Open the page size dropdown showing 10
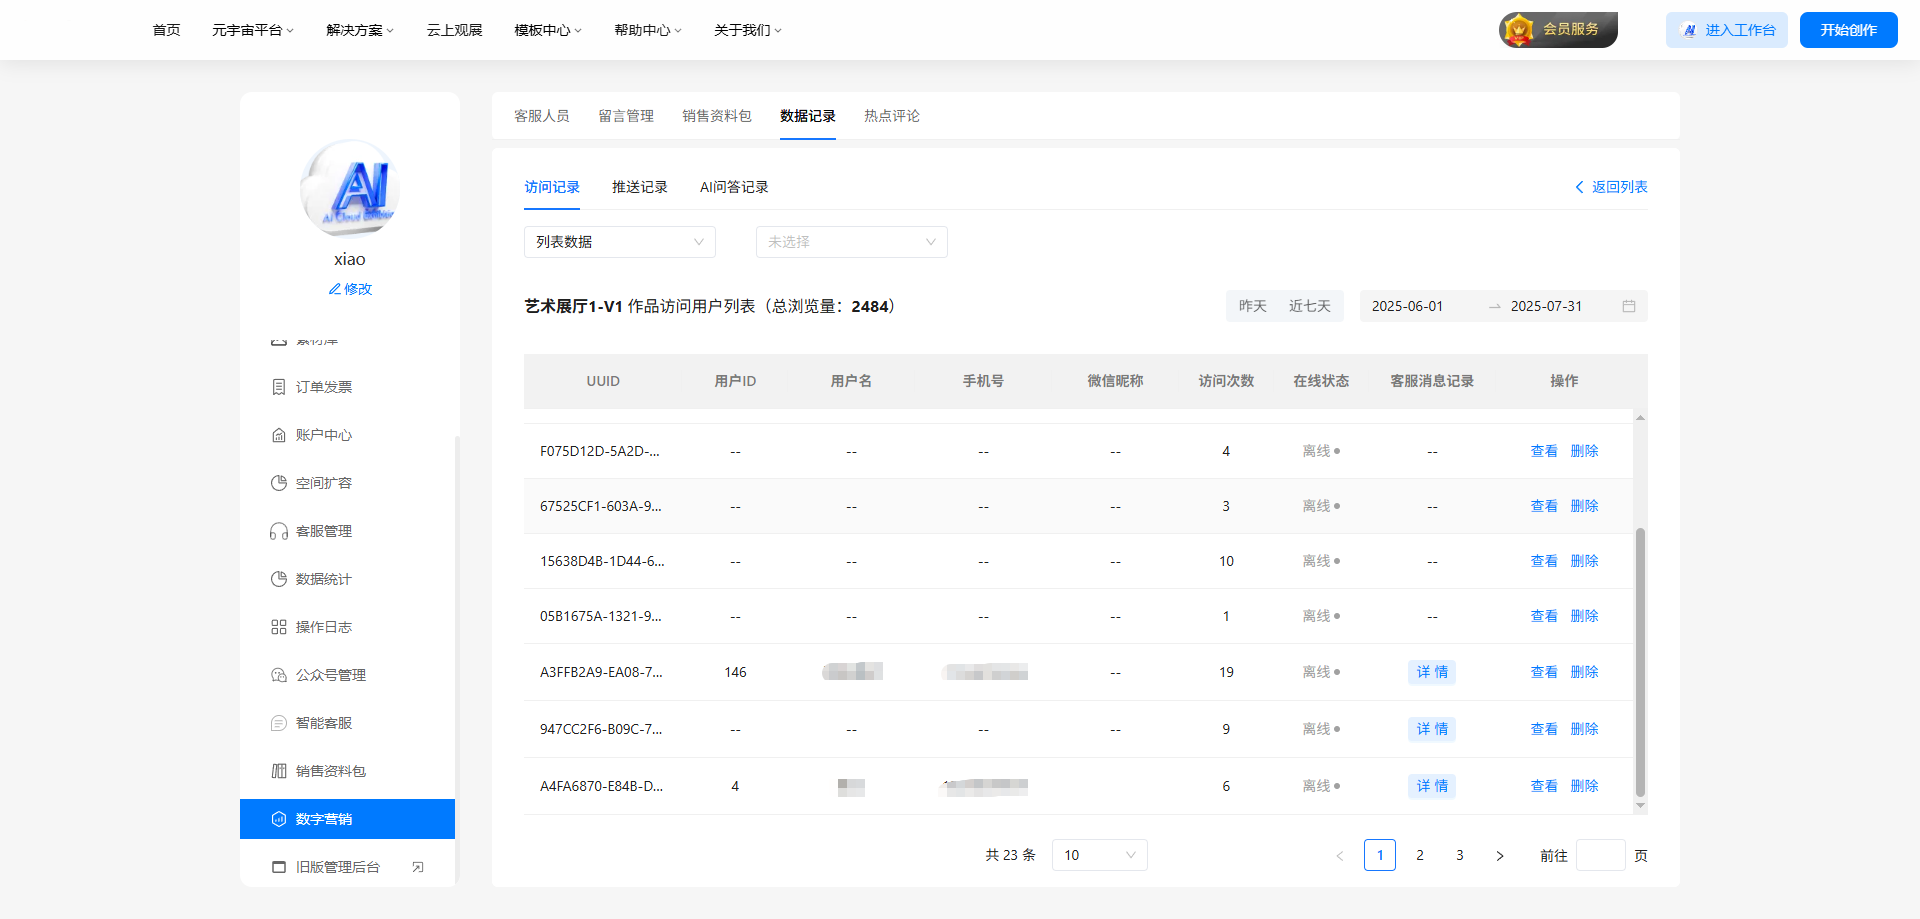 pos(1099,855)
